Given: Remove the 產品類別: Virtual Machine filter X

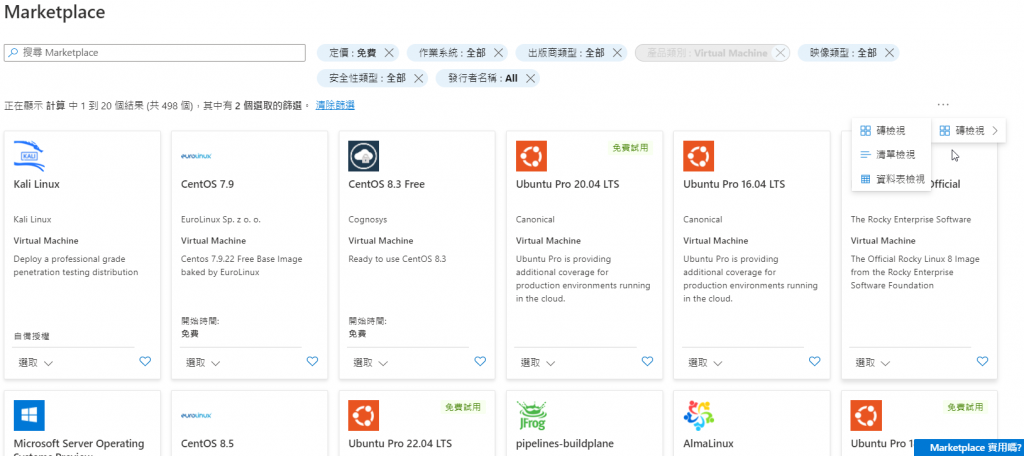Looking at the screenshot, I should (x=780, y=53).
